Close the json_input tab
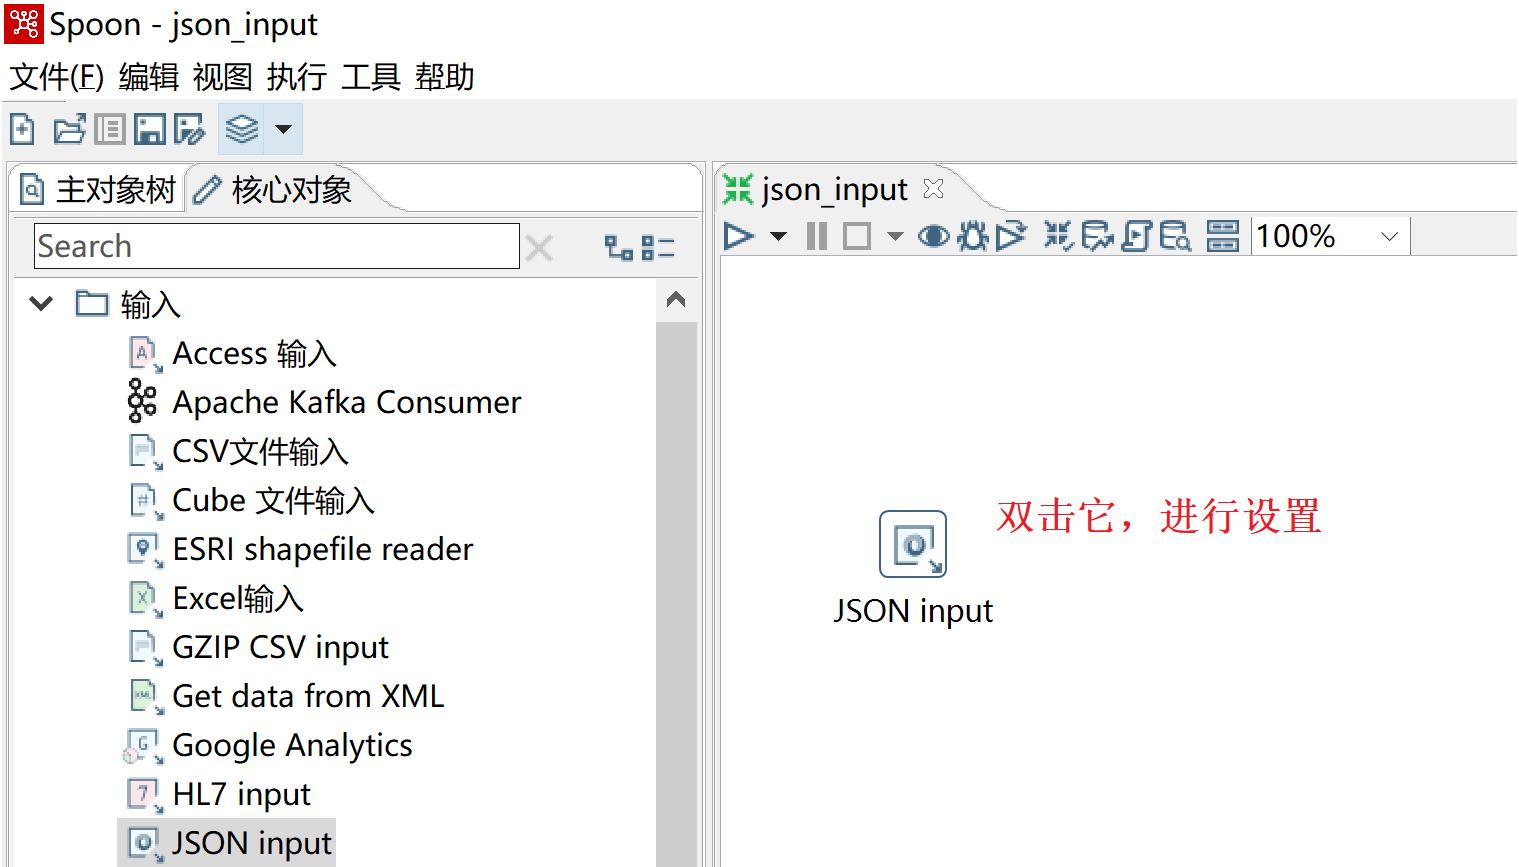 pos(933,188)
